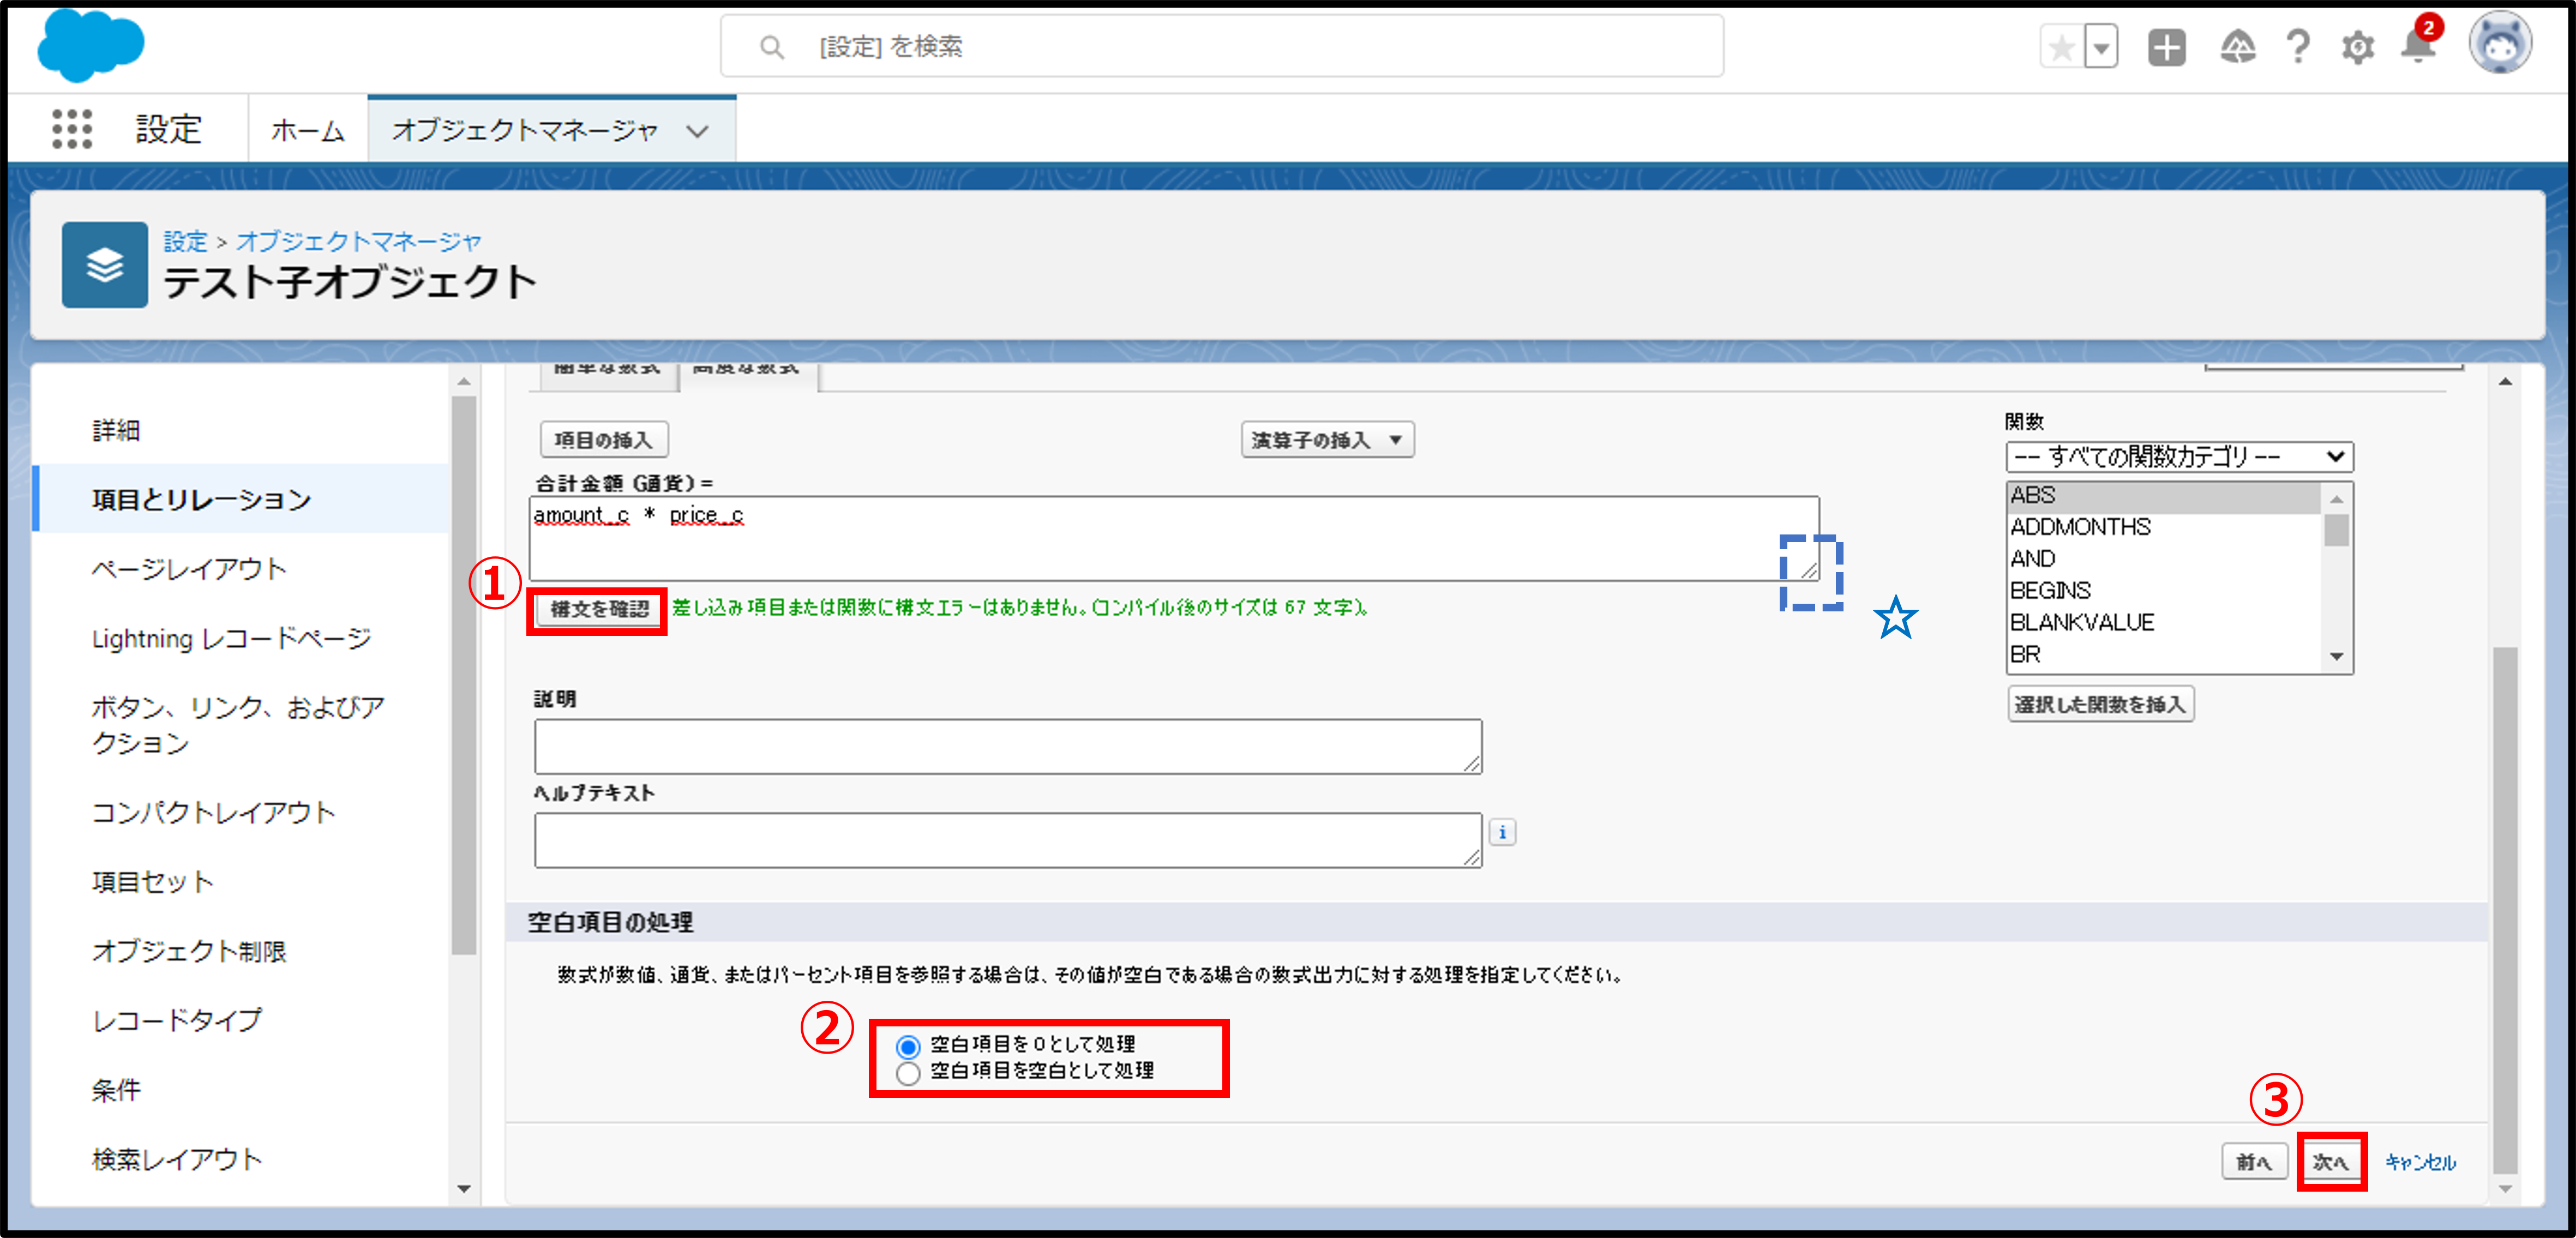The width and height of the screenshot is (2576, 1238).
Task: Click in the 説明 text area
Action: click(1007, 746)
